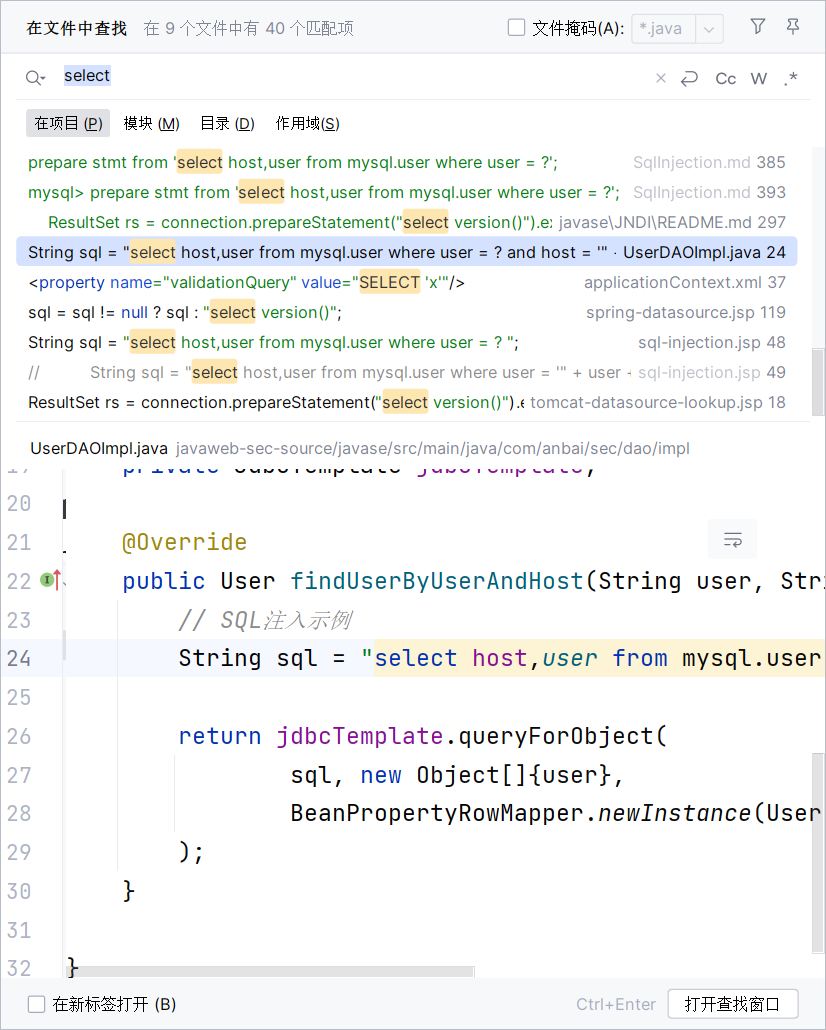Viewport: 826px width, 1030px height.
Task: Switch to the 目录 scope tab
Action: coord(227,123)
